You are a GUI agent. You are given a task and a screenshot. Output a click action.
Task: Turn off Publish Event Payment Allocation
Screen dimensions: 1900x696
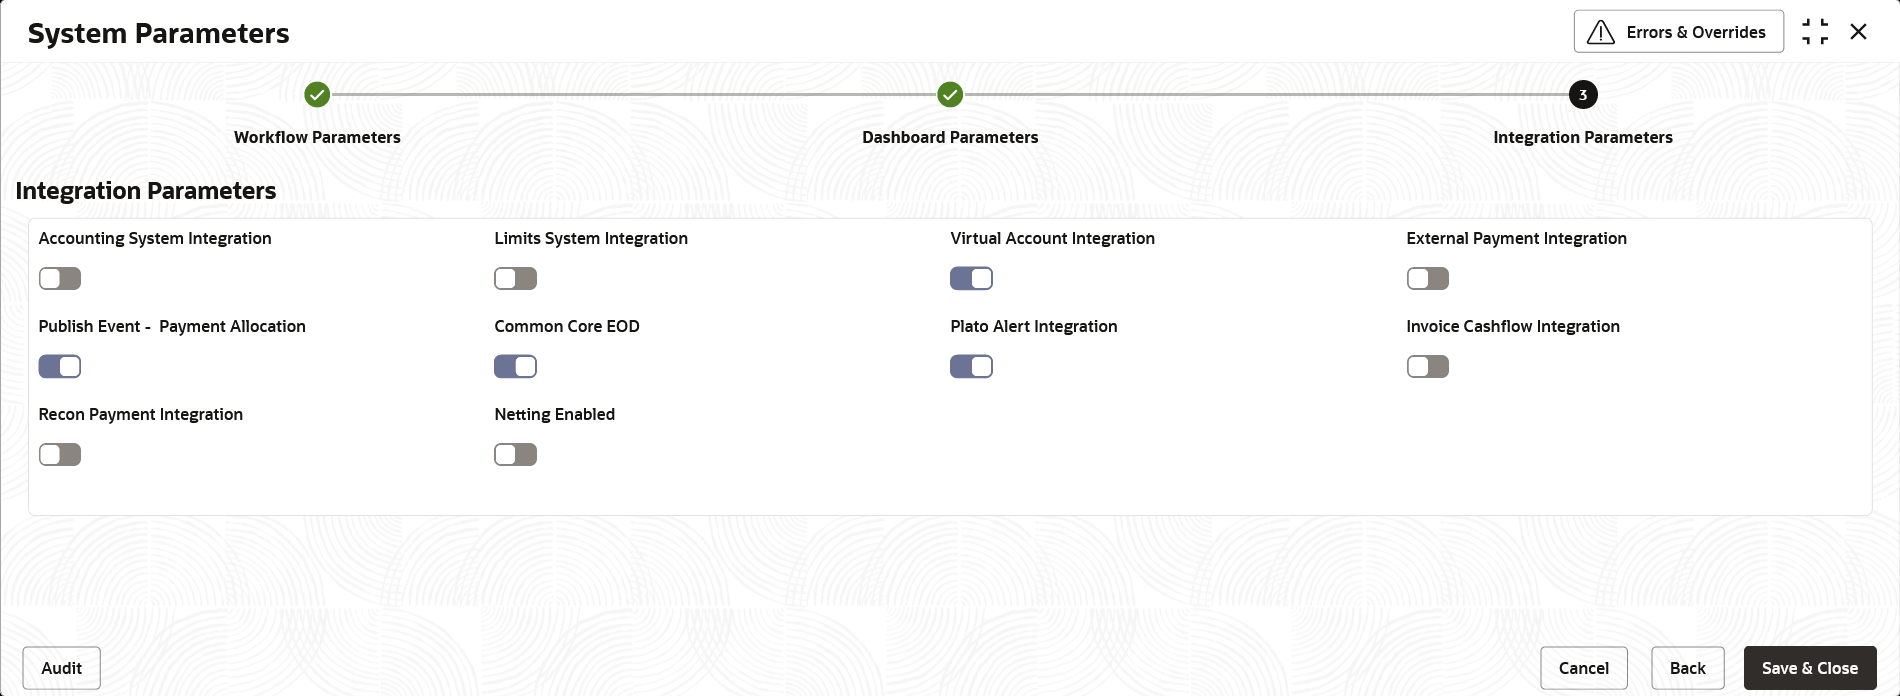pos(60,367)
